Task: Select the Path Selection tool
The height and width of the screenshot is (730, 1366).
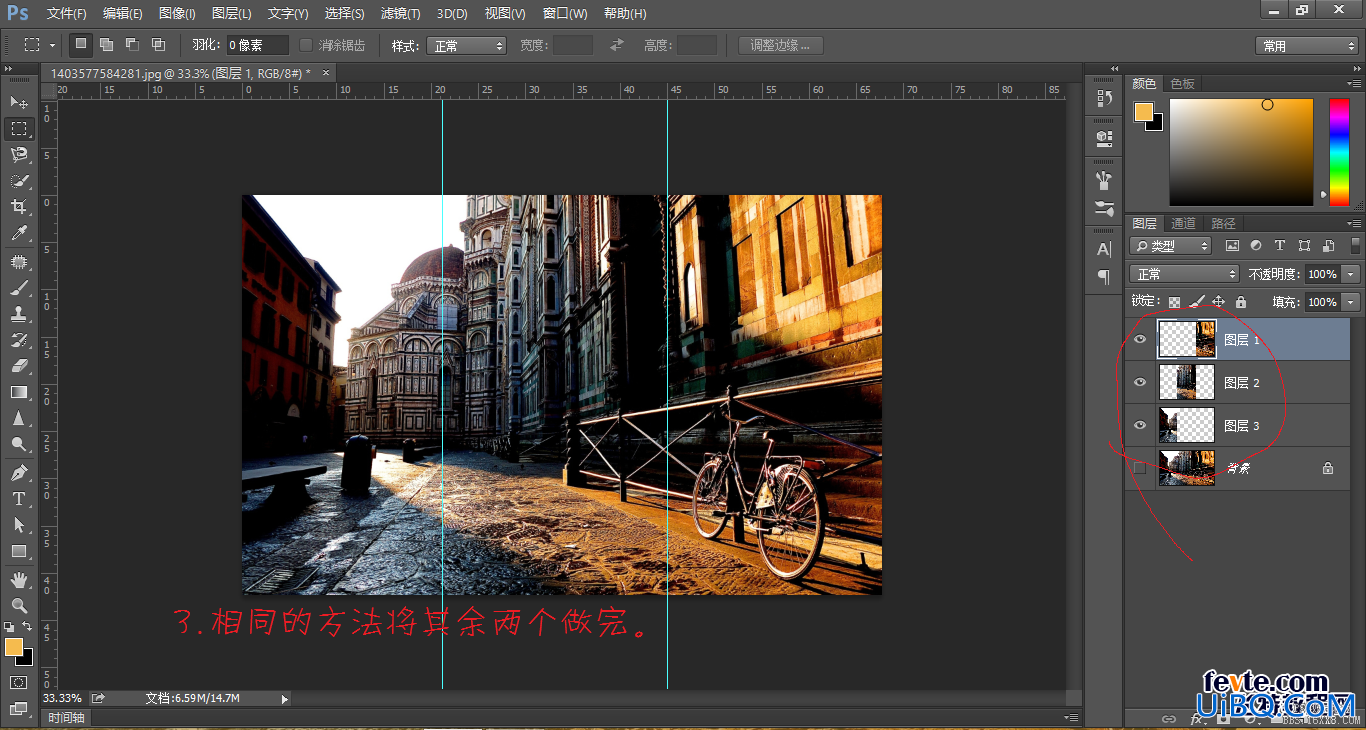Action: point(19,525)
